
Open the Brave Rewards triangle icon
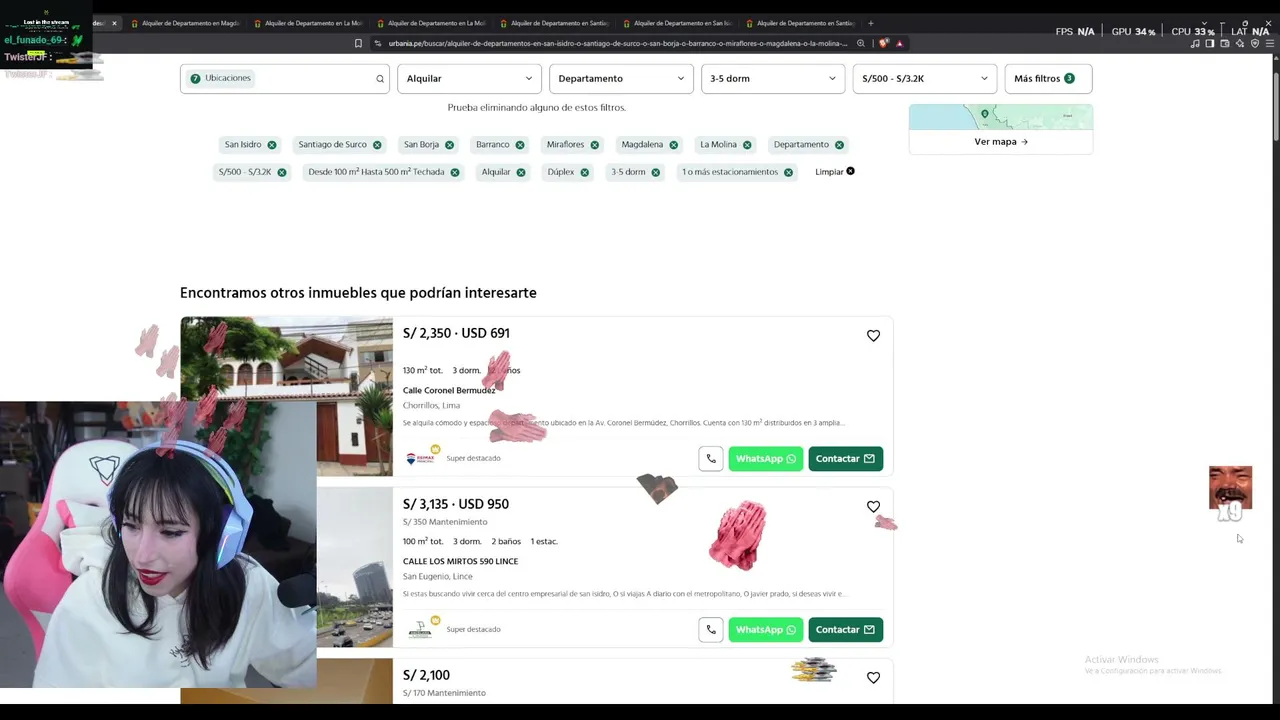coord(900,44)
